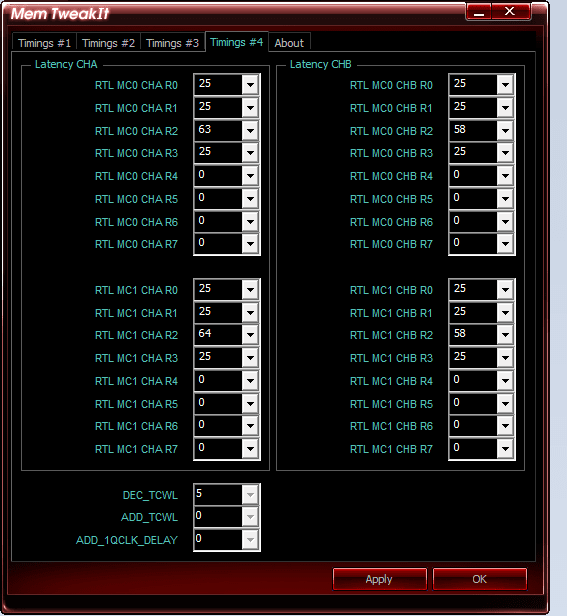Viewport: 567px width, 616px height.
Task: Expand RTL MC1 CHB R2 dropdown
Action: (505, 335)
